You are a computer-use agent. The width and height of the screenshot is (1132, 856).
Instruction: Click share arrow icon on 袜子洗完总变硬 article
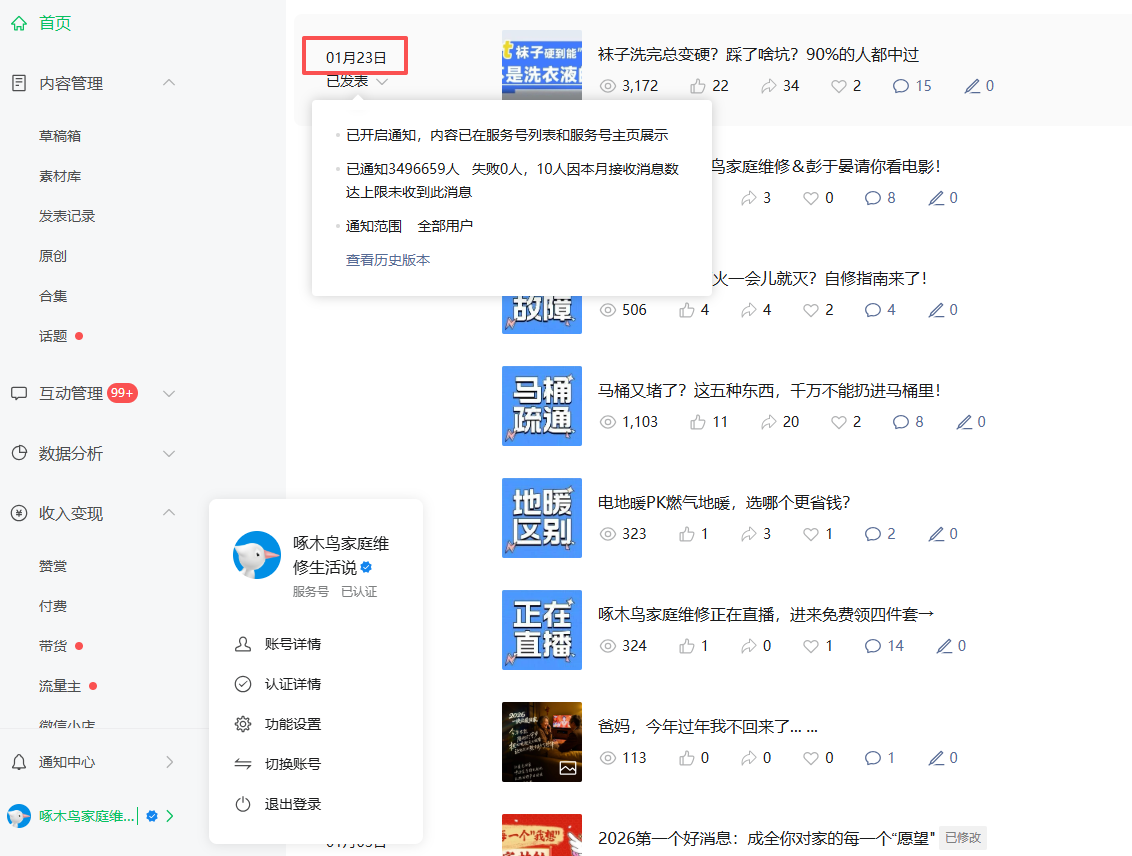pos(768,86)
